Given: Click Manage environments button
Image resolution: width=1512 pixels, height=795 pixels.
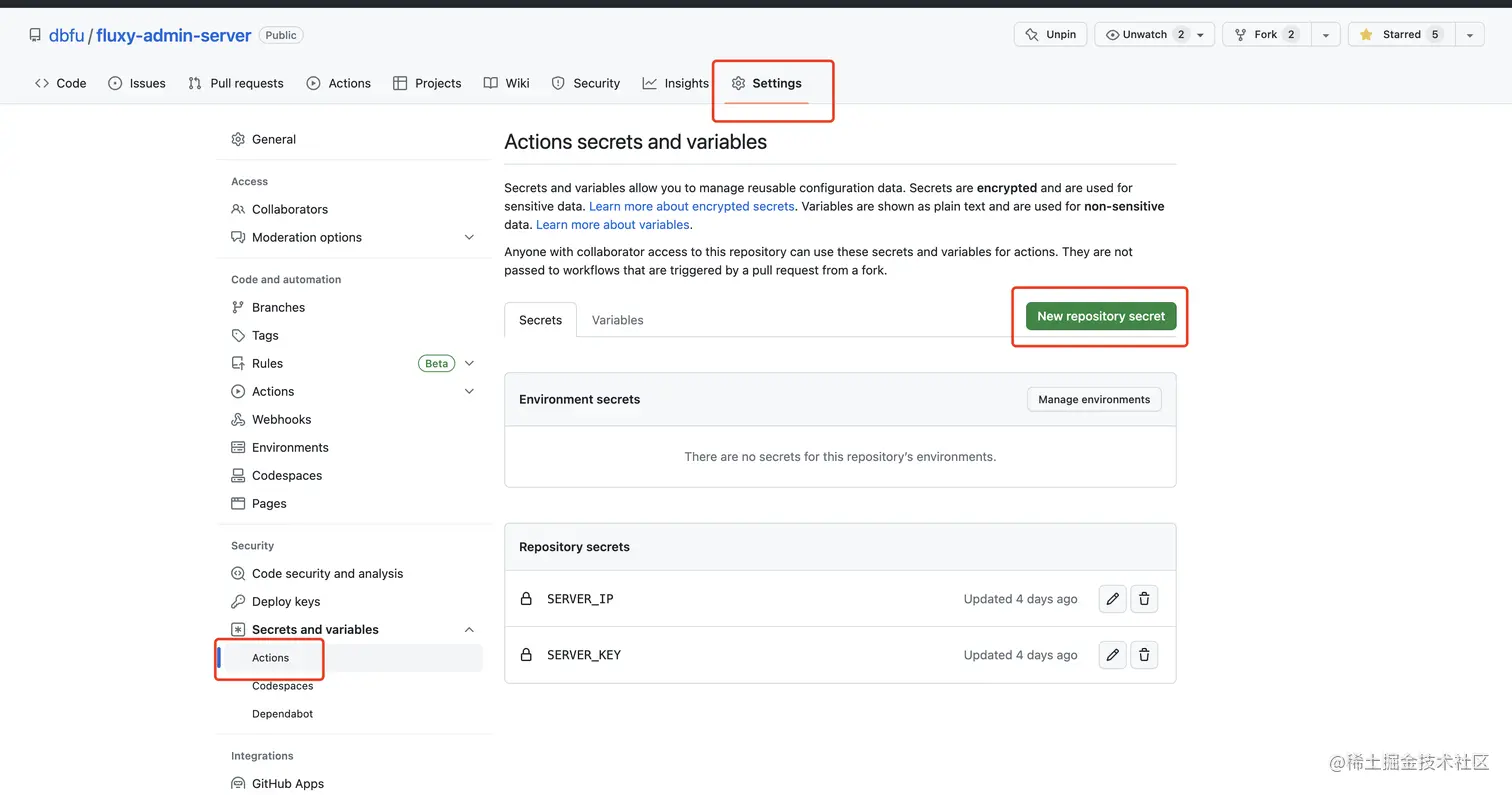Looking at the screenshot, I should pyautogui.click(x=1094, y=399).
